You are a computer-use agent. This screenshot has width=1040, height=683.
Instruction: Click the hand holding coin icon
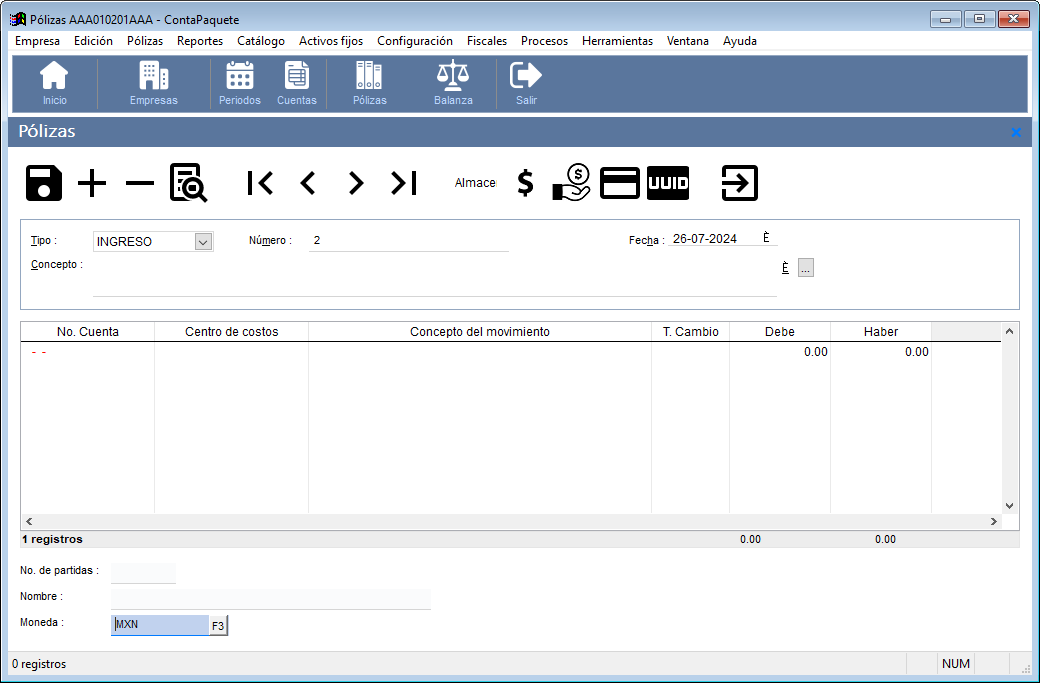tap(572, 183)
